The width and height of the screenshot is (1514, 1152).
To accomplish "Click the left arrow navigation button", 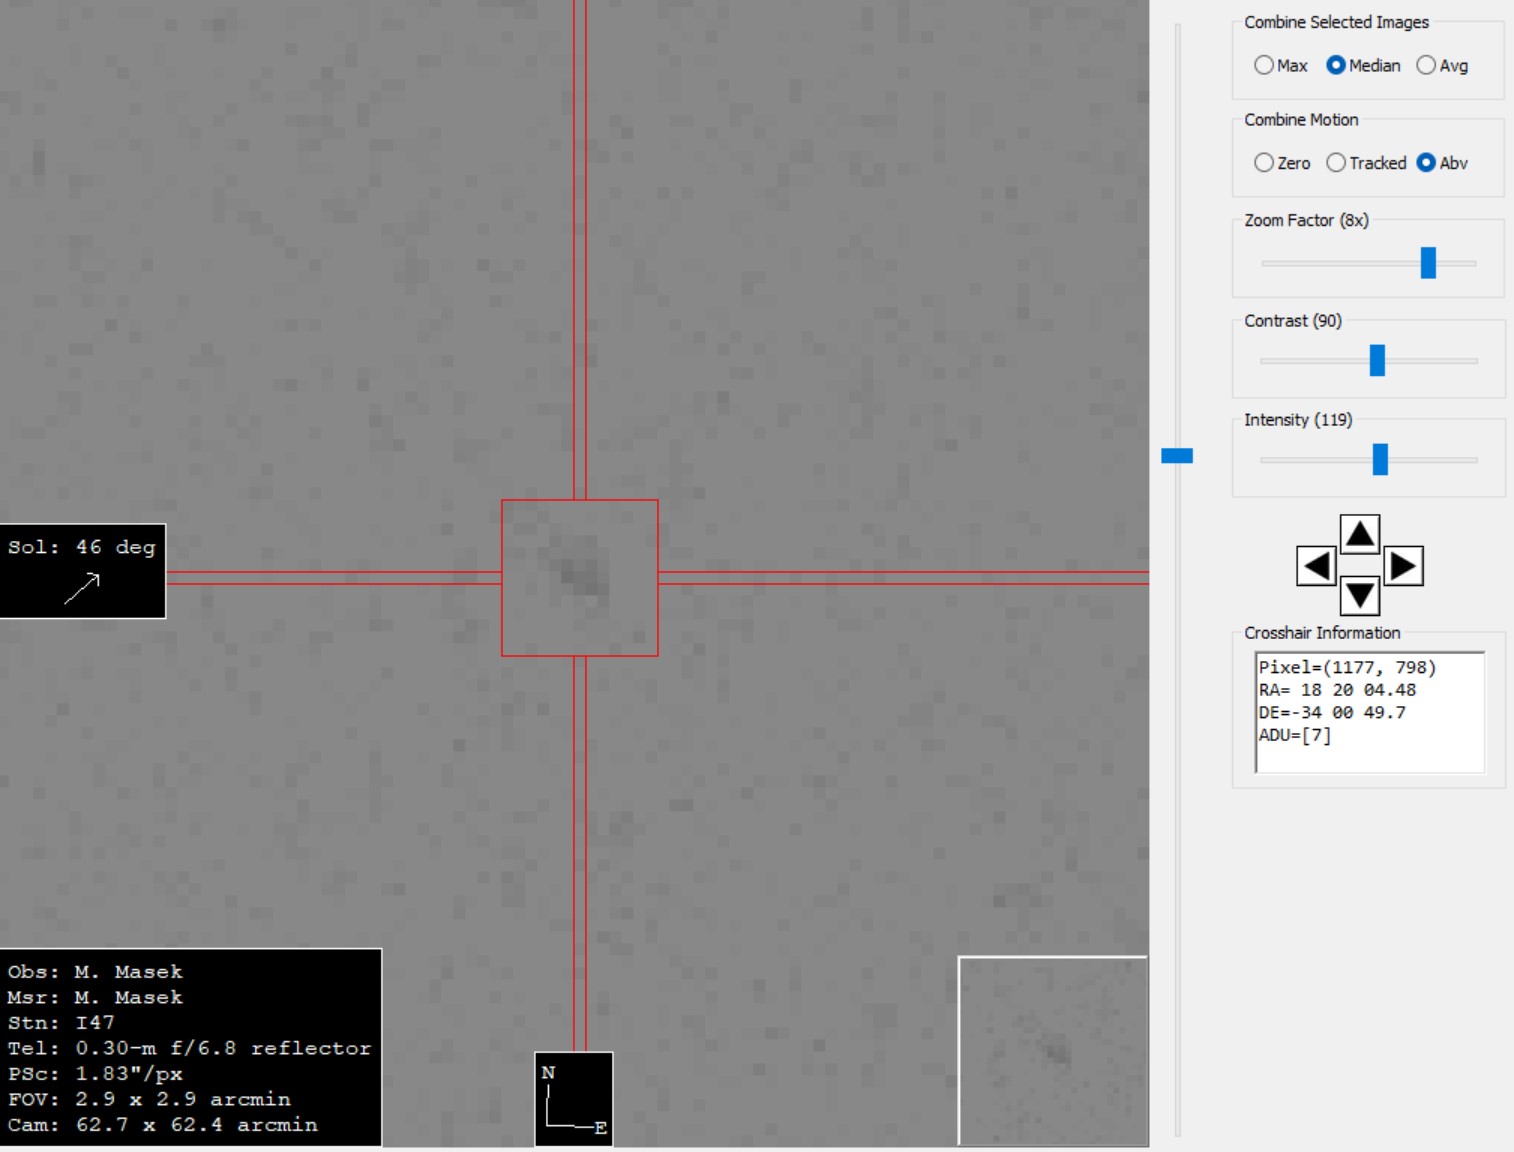I will [1316, 566].
